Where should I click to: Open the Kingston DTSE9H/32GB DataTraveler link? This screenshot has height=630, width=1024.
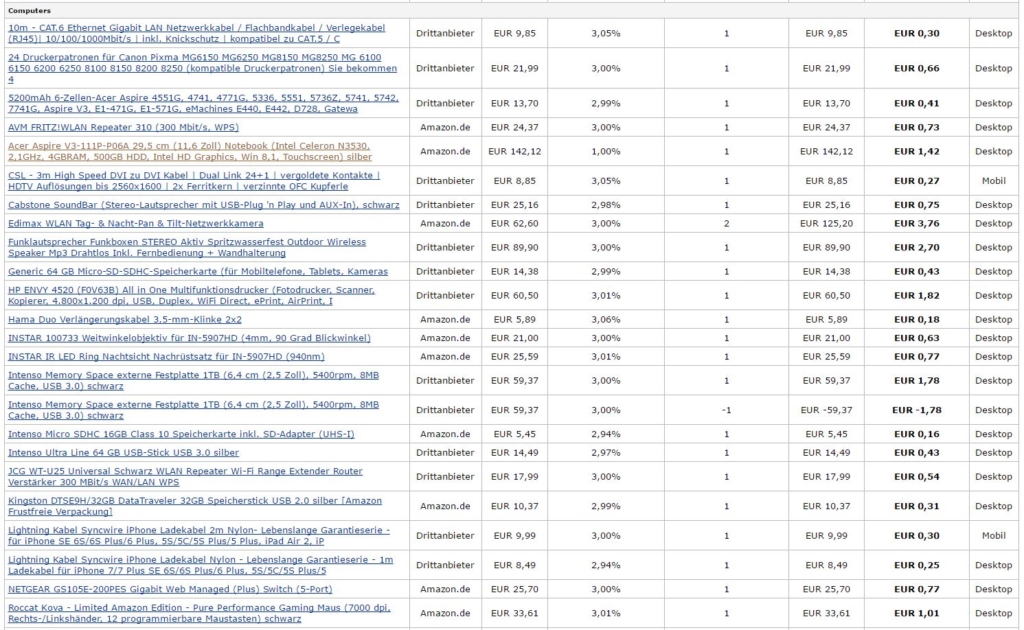click(195, 506)
